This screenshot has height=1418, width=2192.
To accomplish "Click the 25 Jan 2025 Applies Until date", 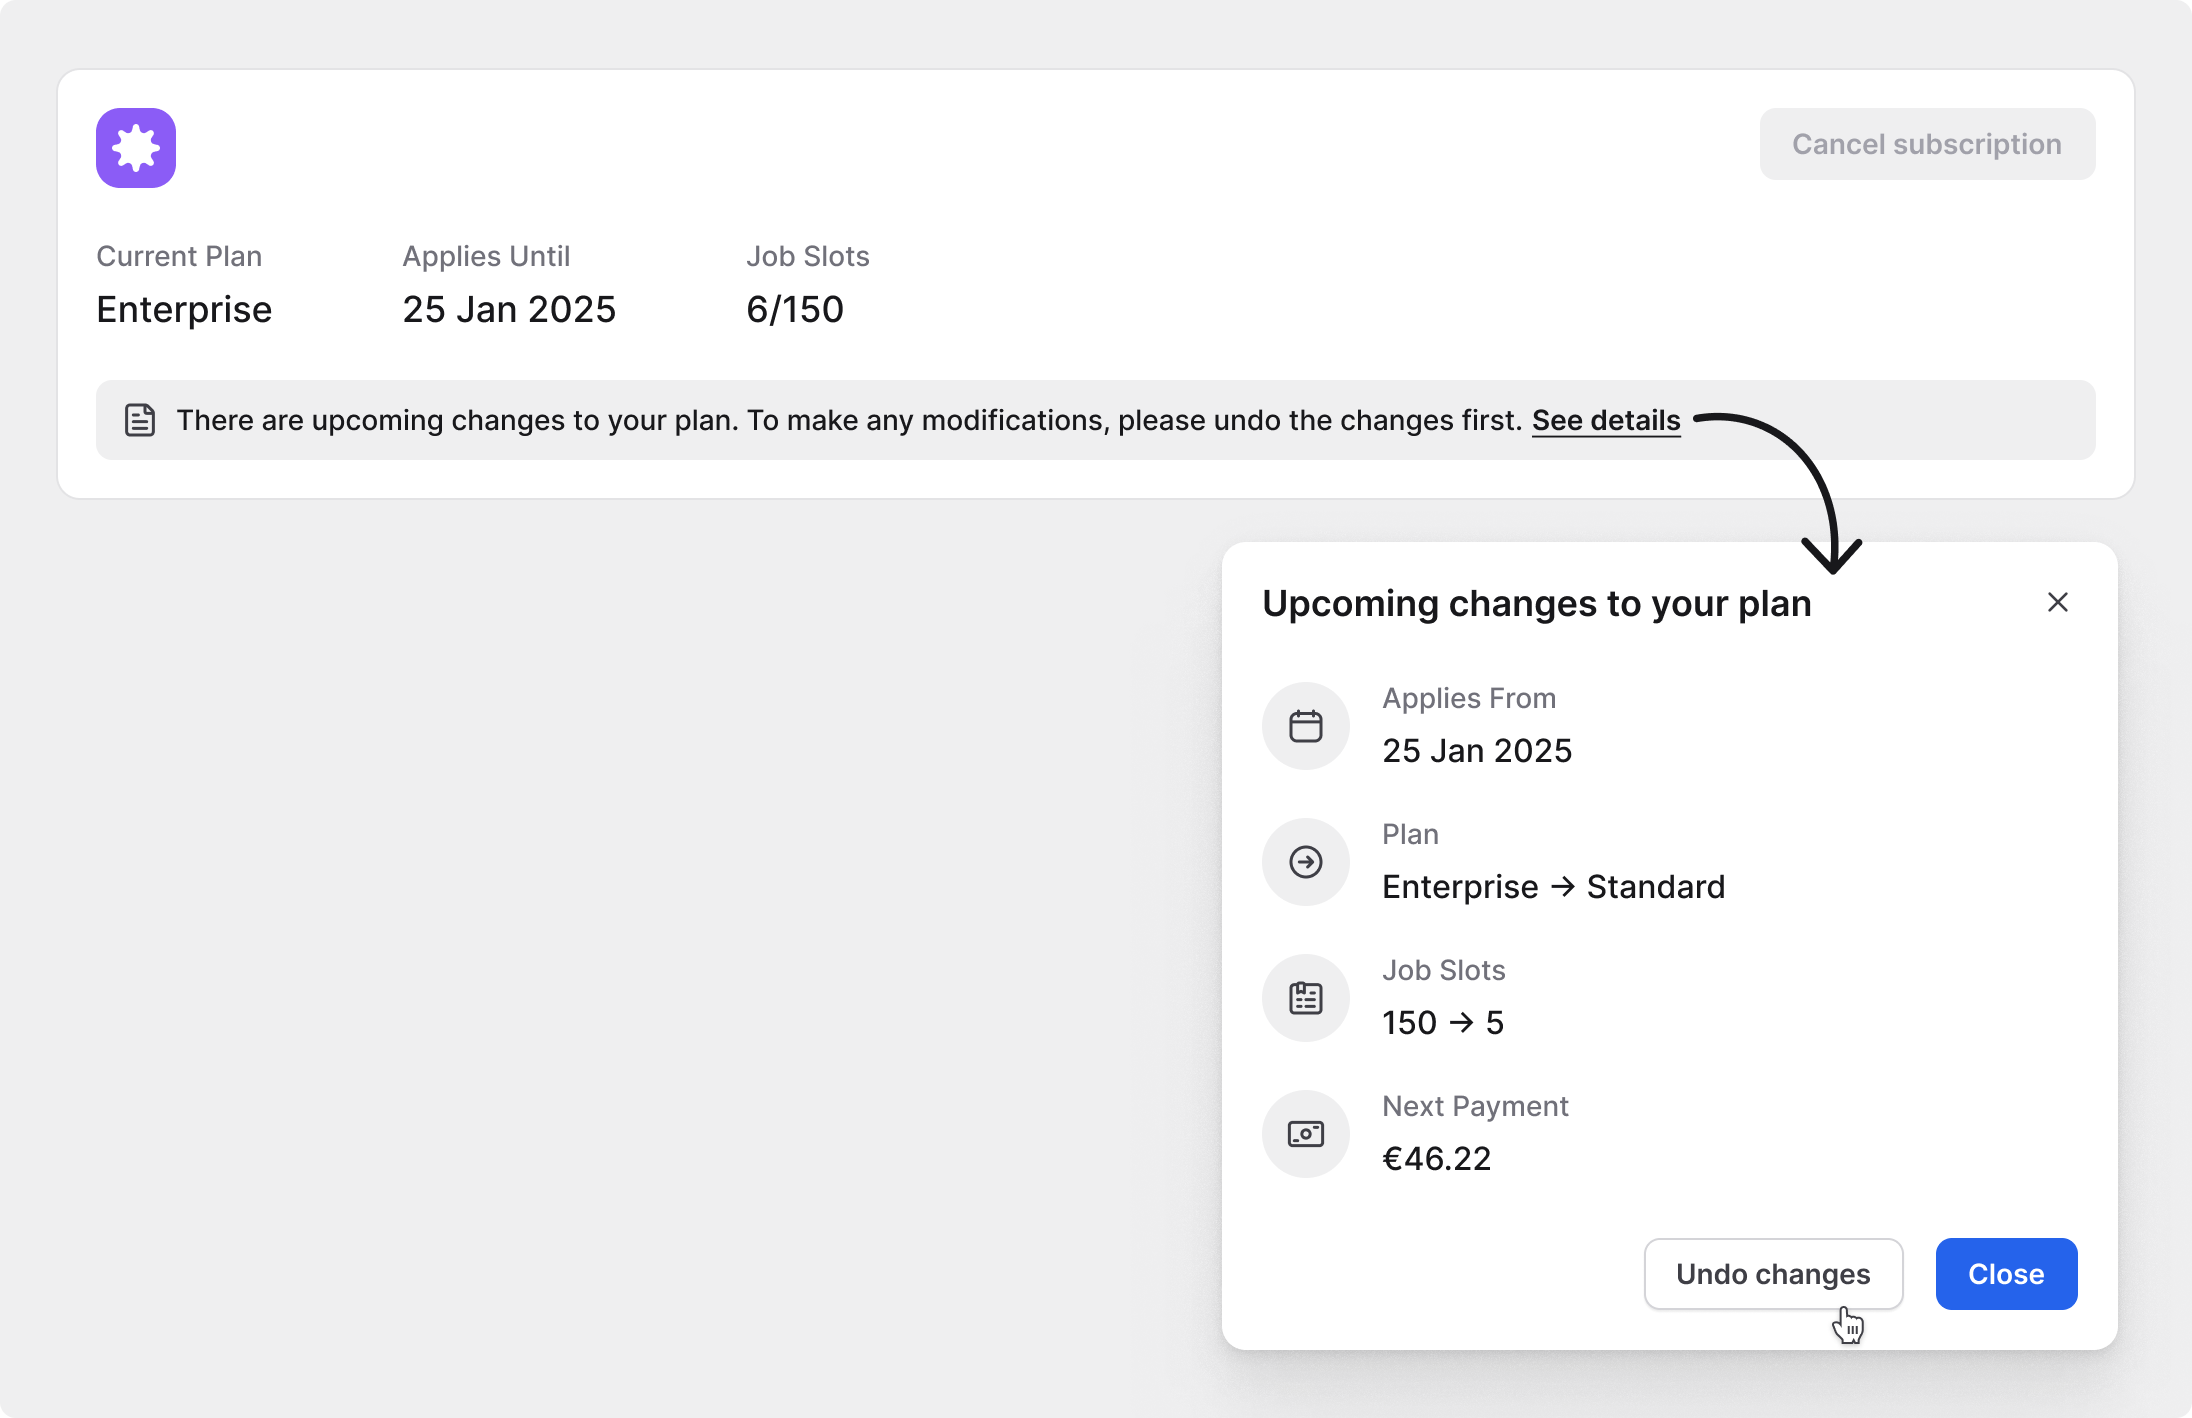I will (x=509, y=310).
